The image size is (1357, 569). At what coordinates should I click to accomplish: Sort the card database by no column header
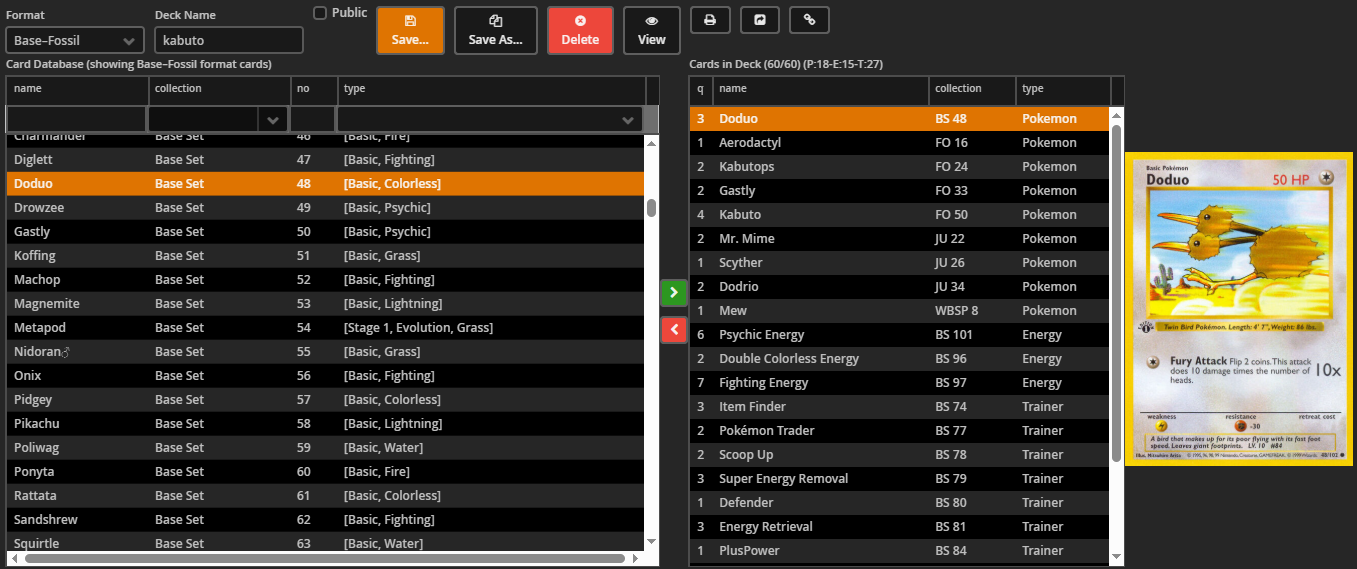click(314, 89)
